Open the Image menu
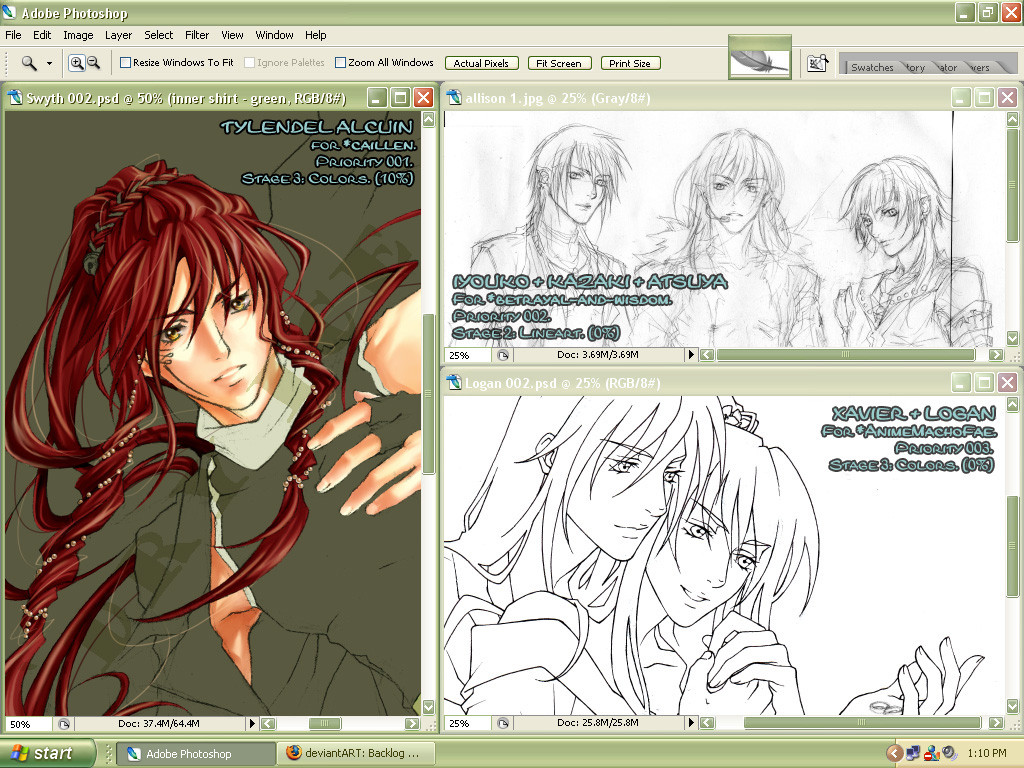1024x768 pixels. coord(78,35)
